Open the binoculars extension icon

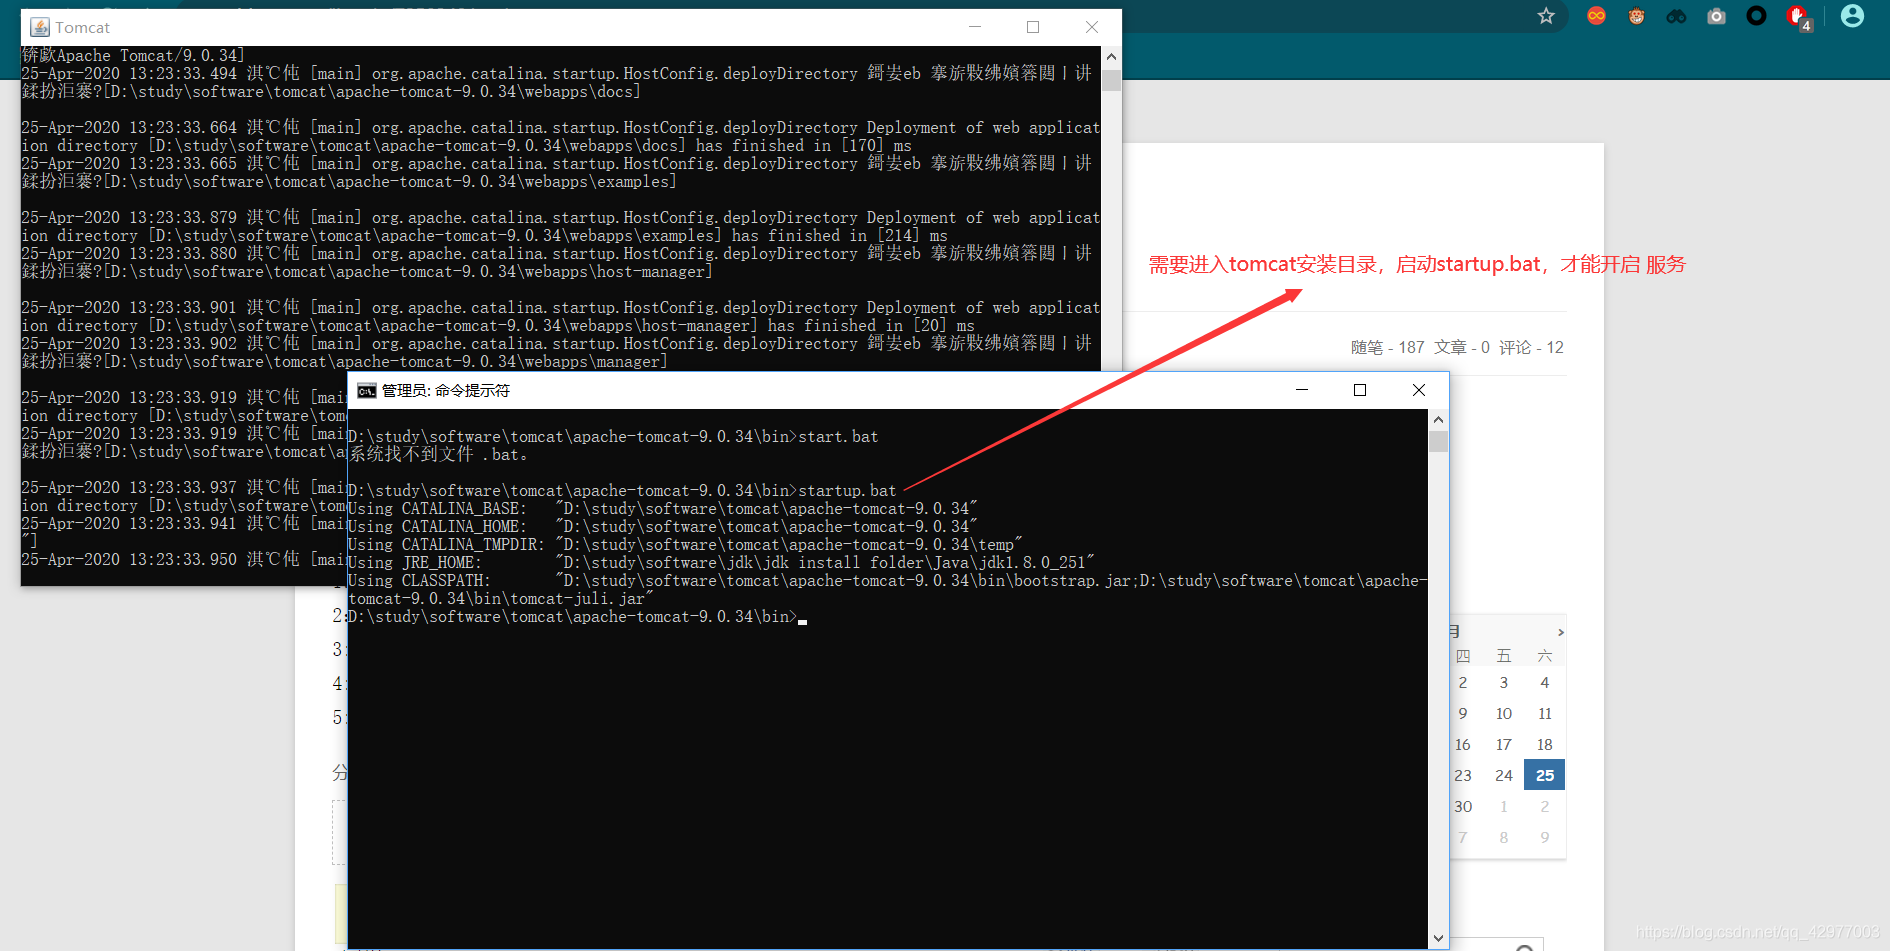pyautogui.click(x=1676, y=16)
